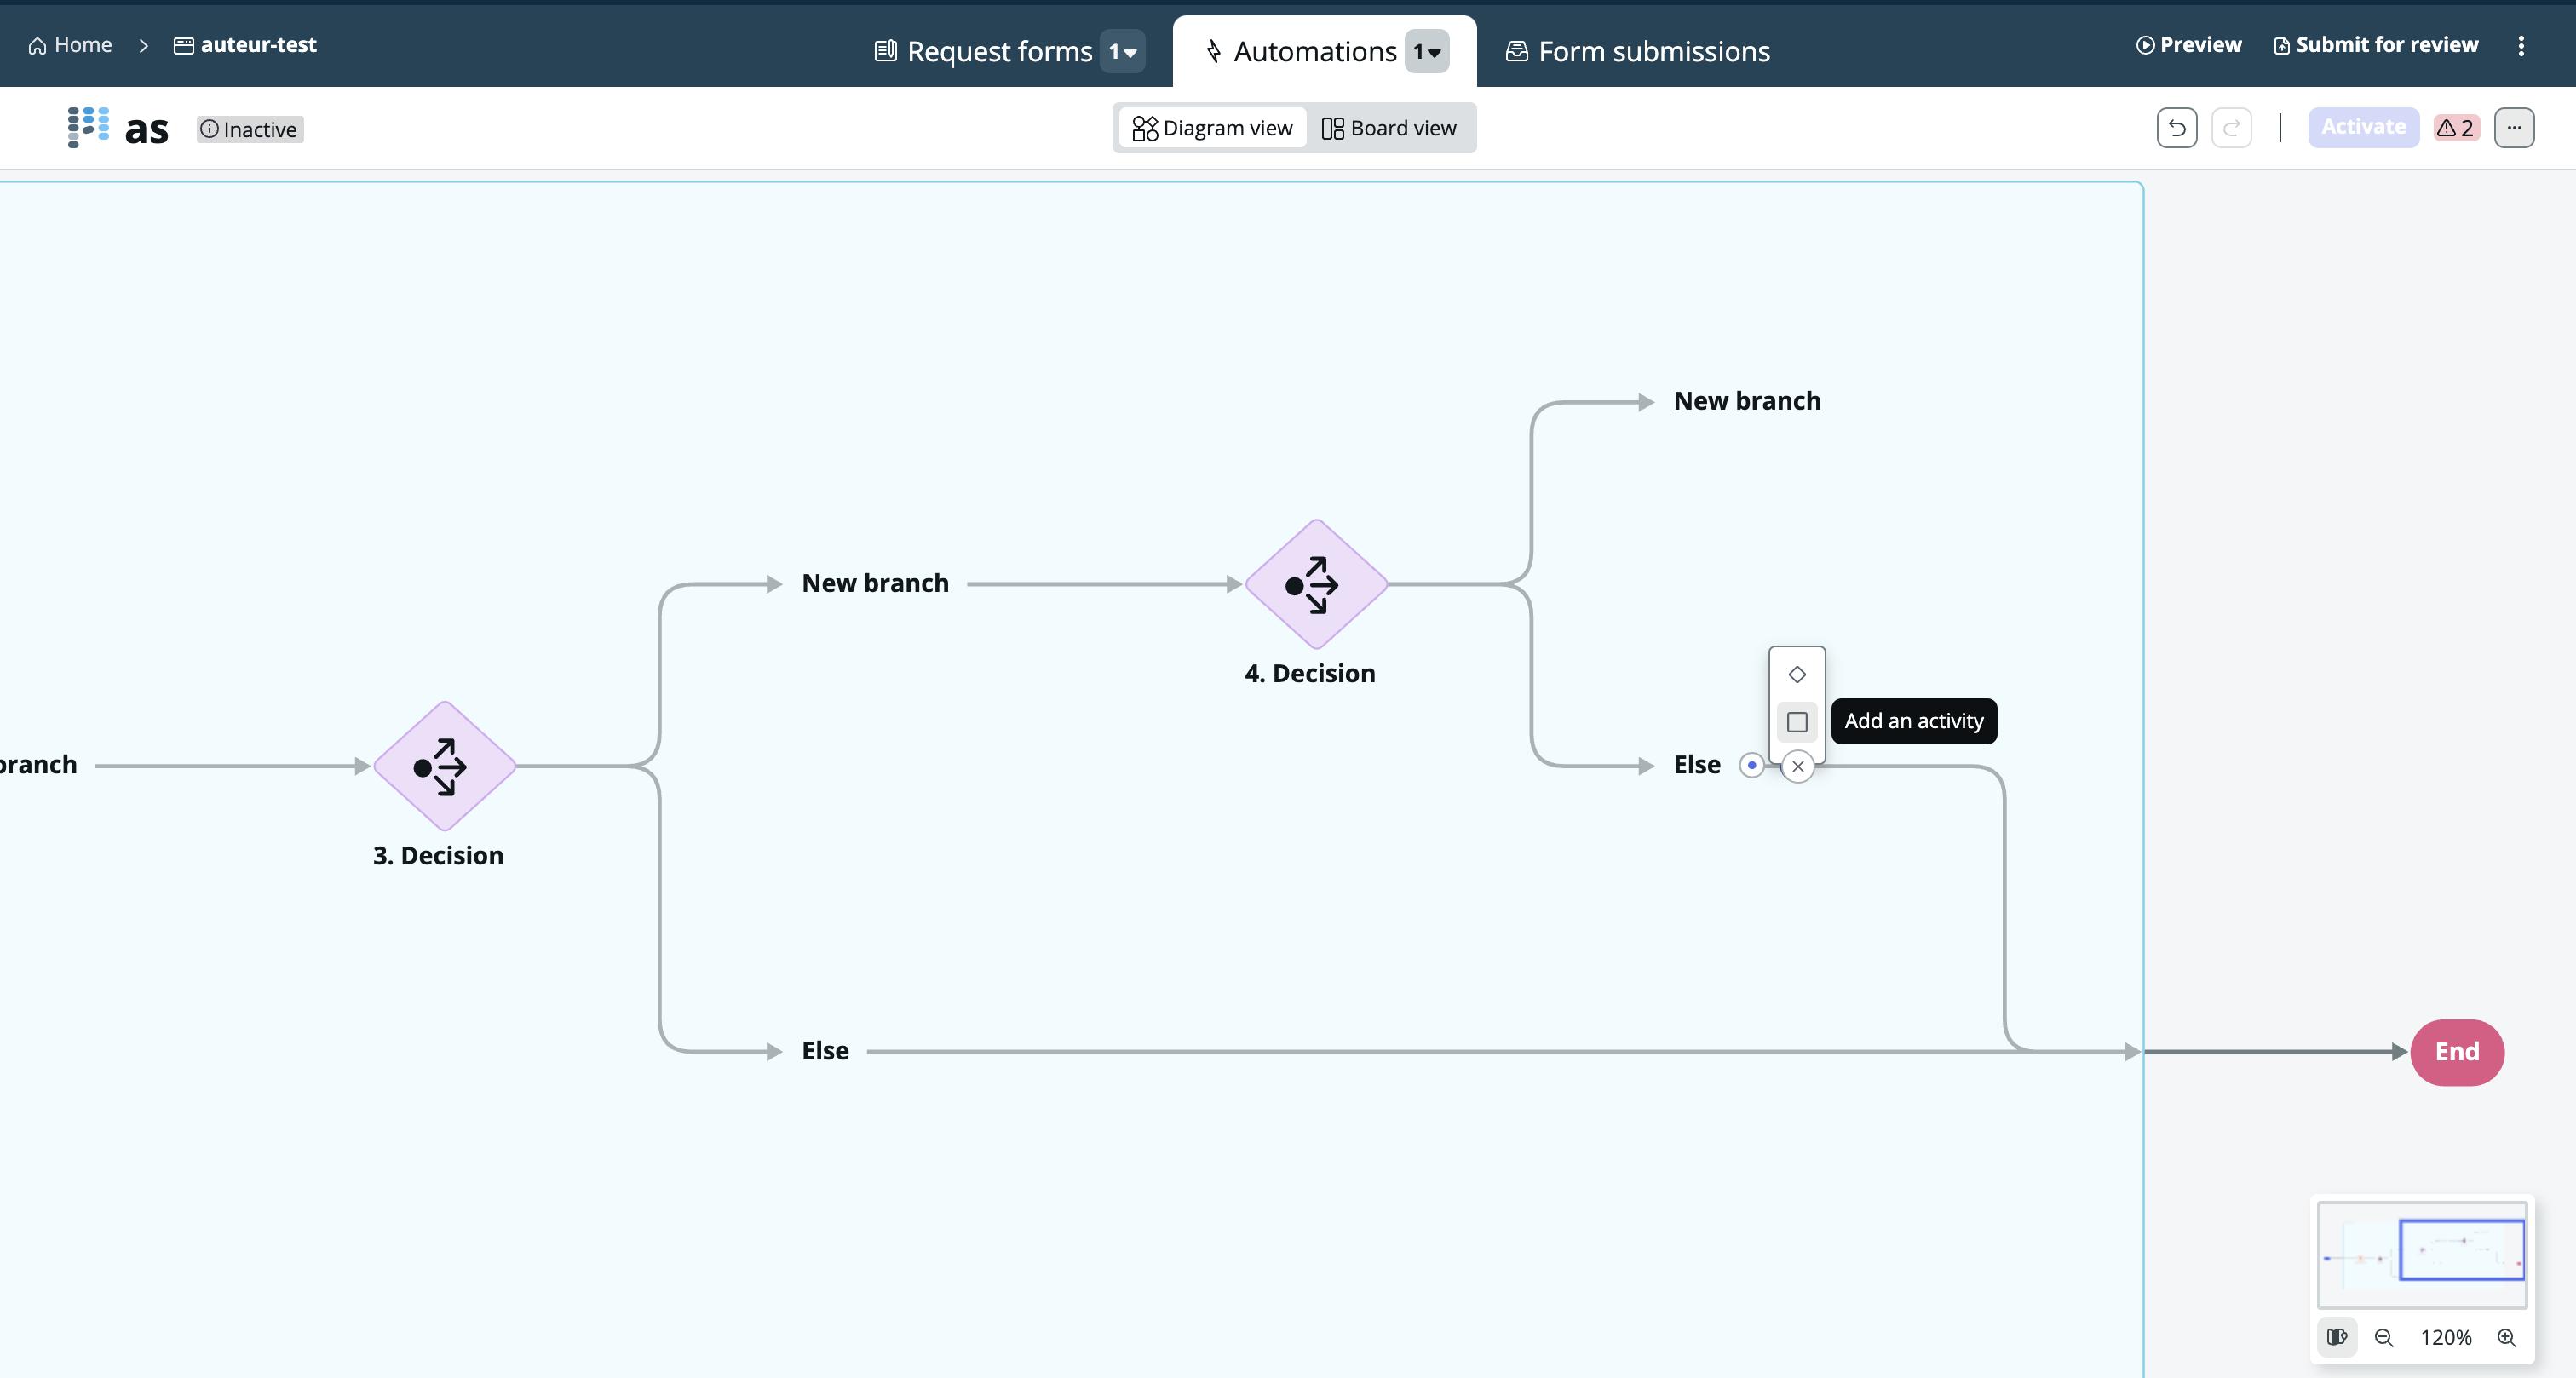The height and width of the screenshot is (1378, 2576).
Task: Toggle the minimap visibility
Action: pyautogui.click(x=2336, y=1338)
